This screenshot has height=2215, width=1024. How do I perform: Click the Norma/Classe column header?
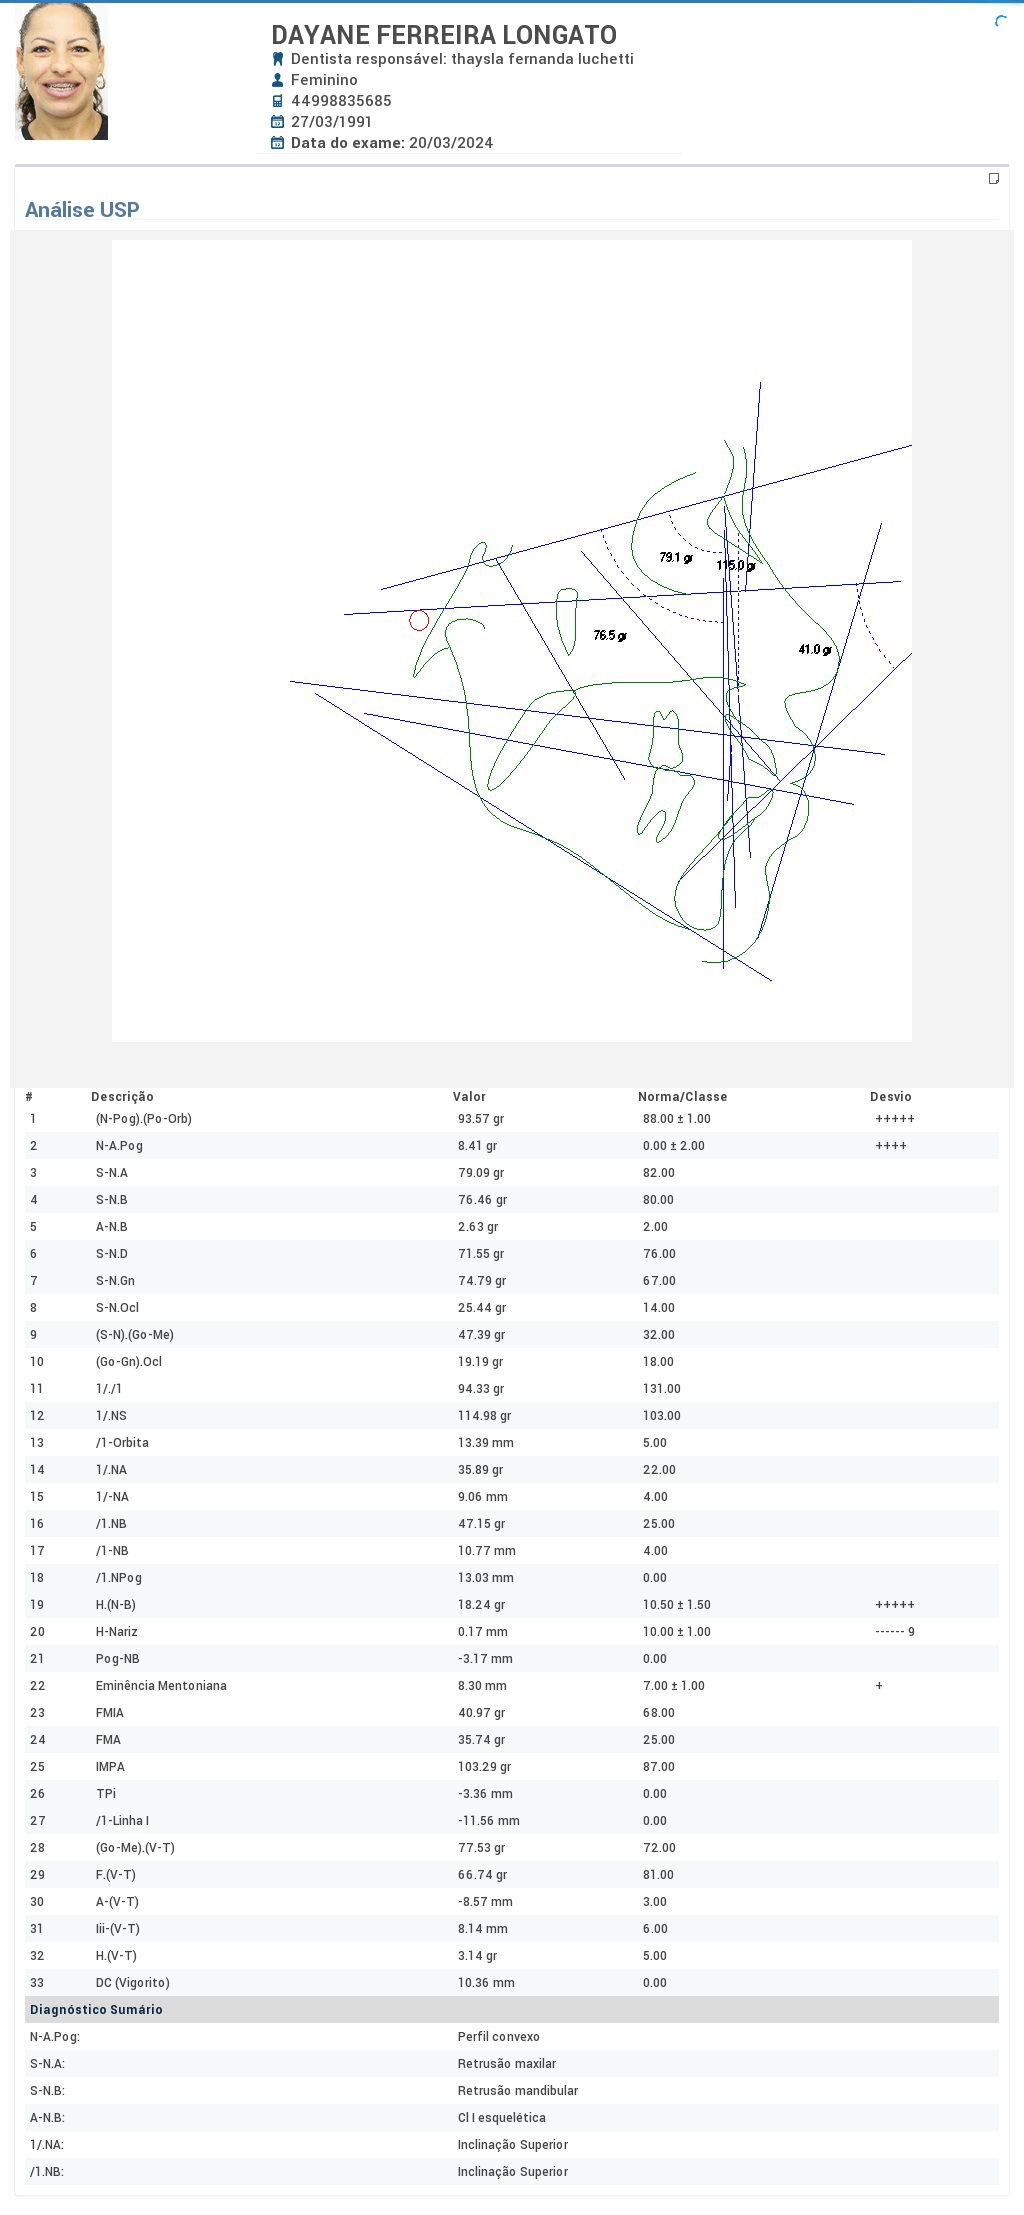682,1097
